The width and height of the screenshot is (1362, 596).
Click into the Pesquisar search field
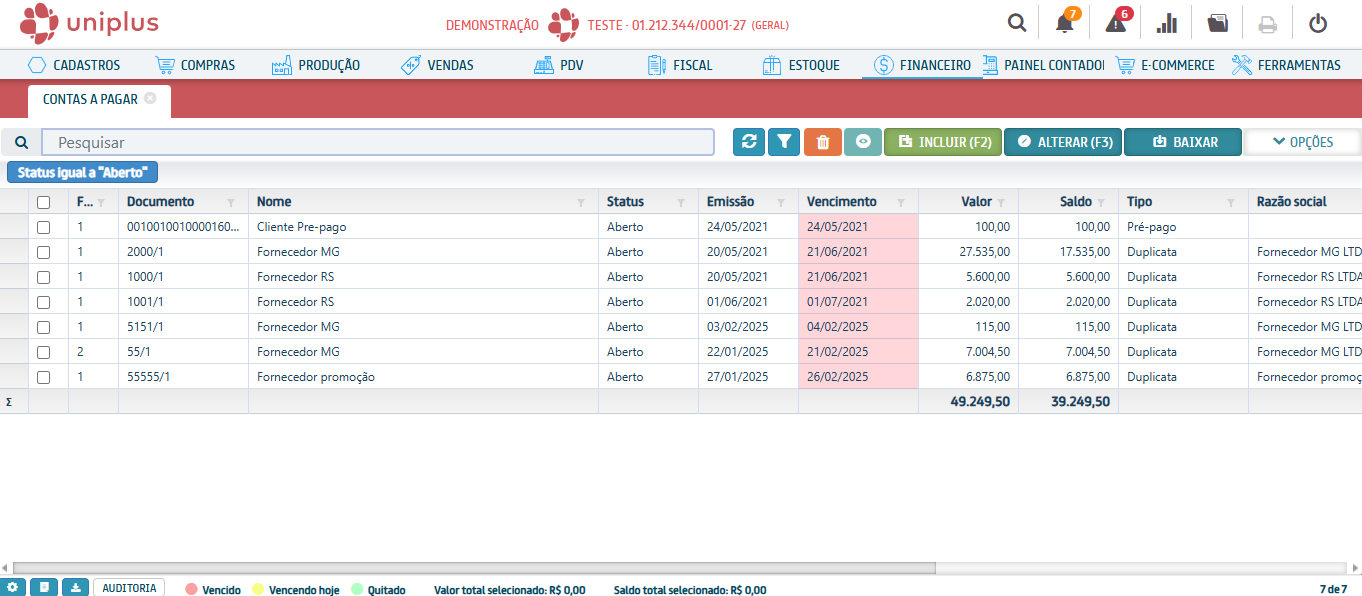tap(378, 142)
